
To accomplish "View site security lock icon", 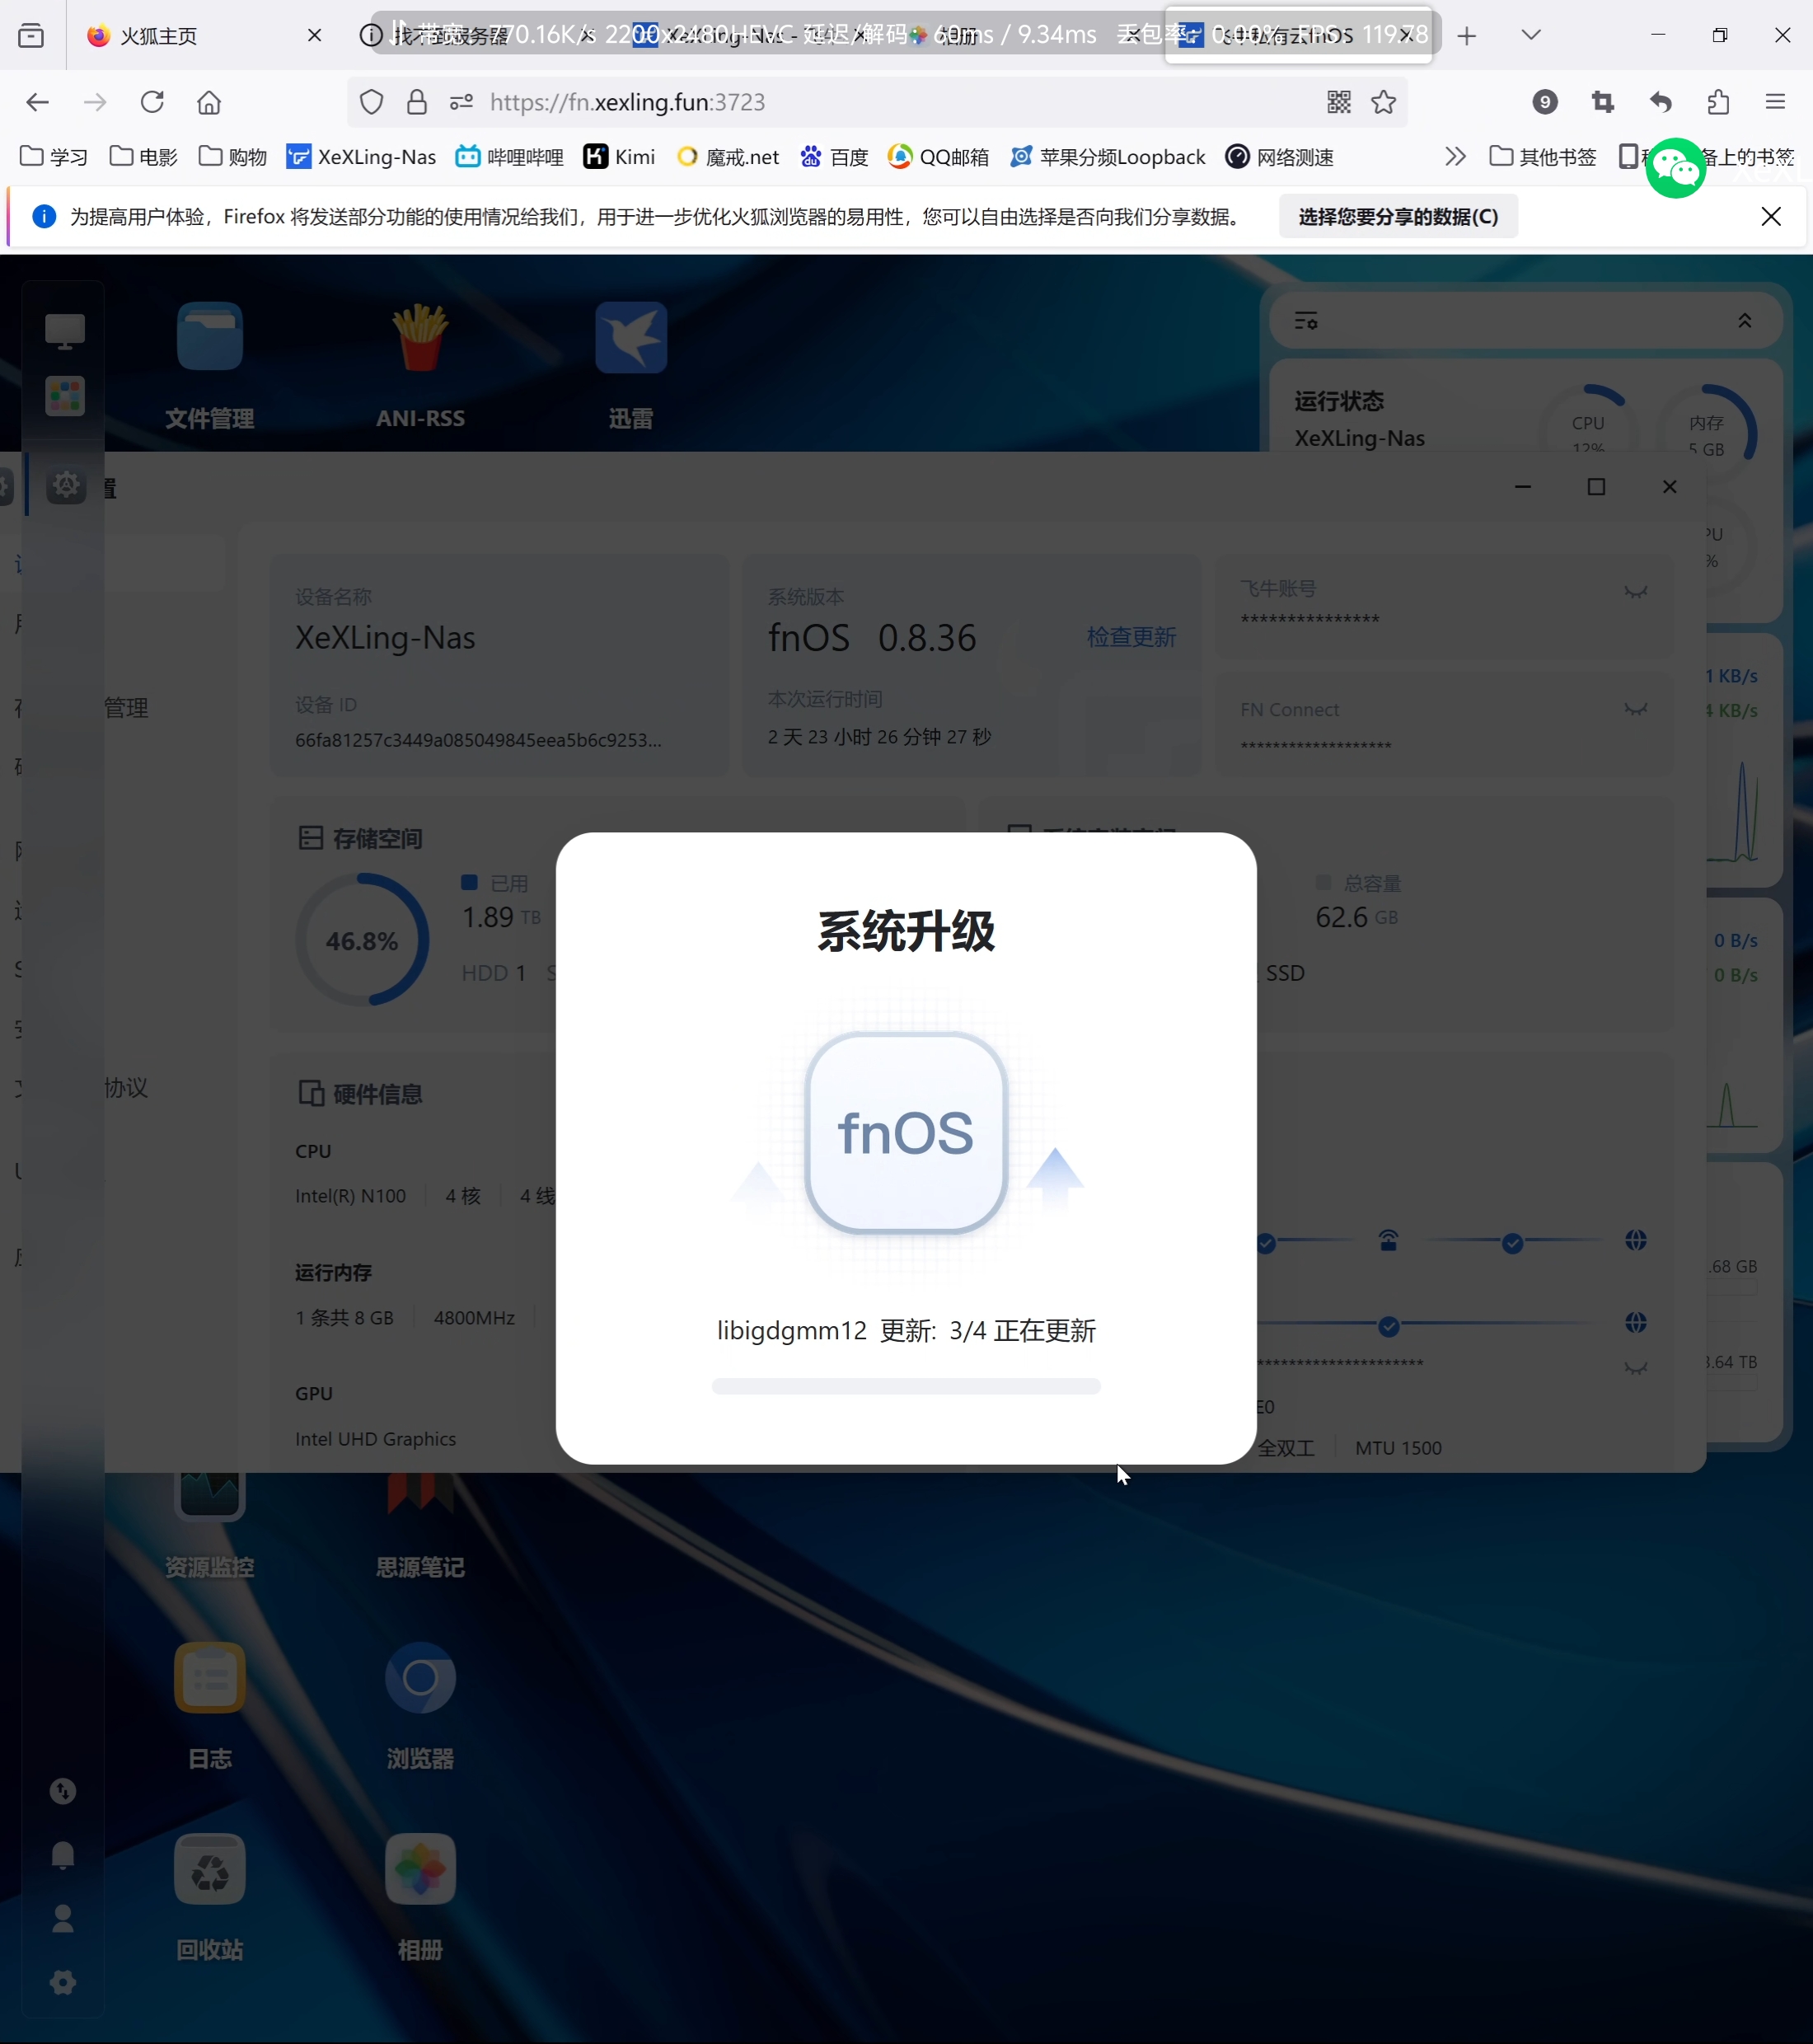I will [417, 102].
